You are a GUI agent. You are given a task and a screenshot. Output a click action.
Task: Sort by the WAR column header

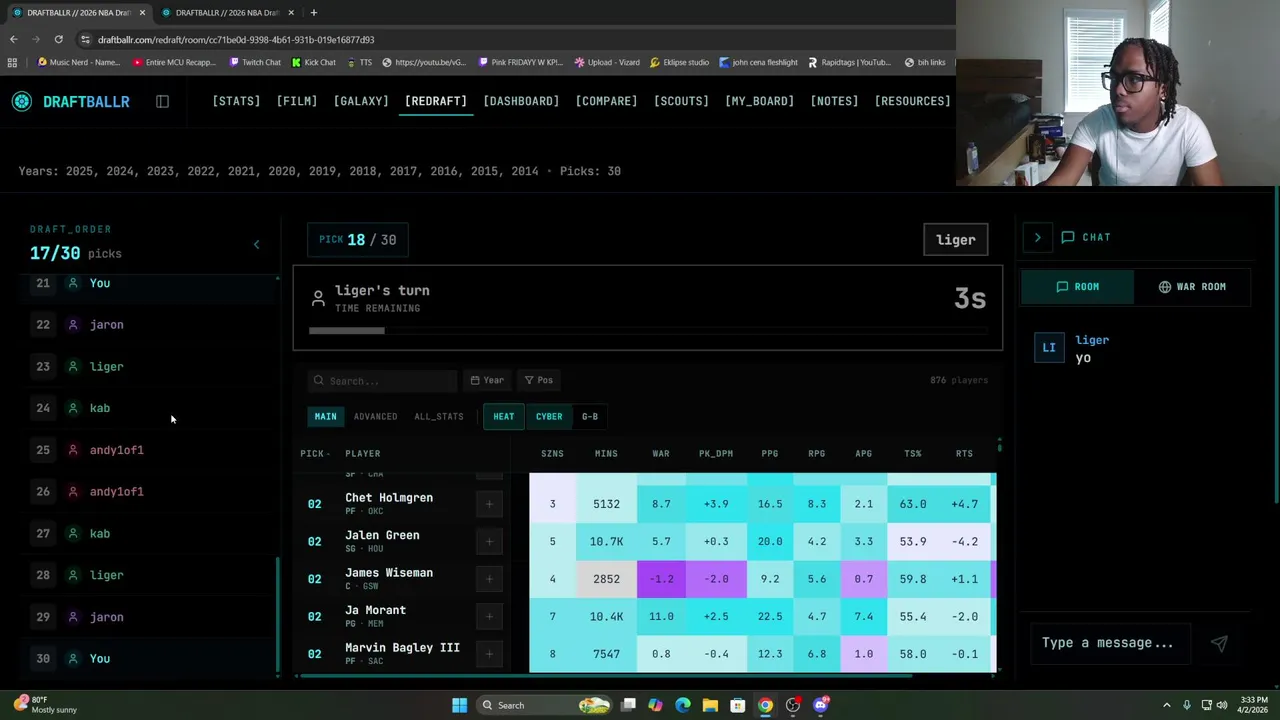click(x=661, y=454)
